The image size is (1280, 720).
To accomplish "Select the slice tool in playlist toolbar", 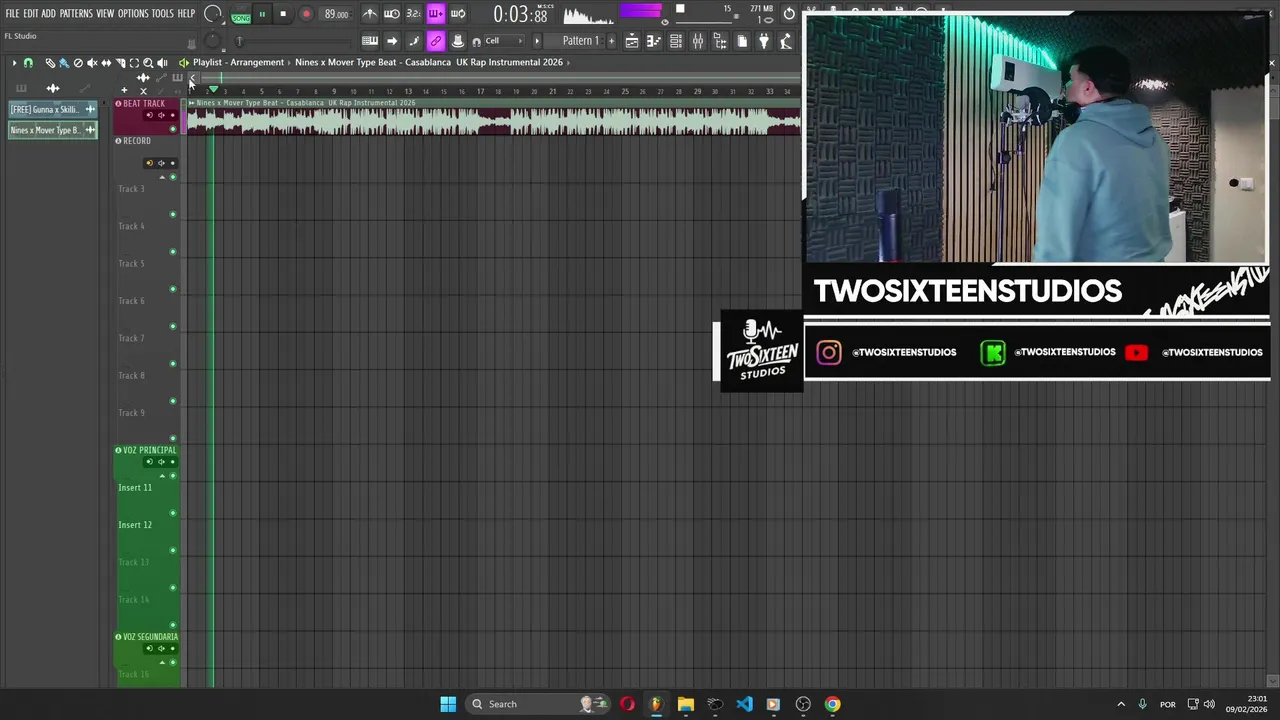I will coord(120,63).
